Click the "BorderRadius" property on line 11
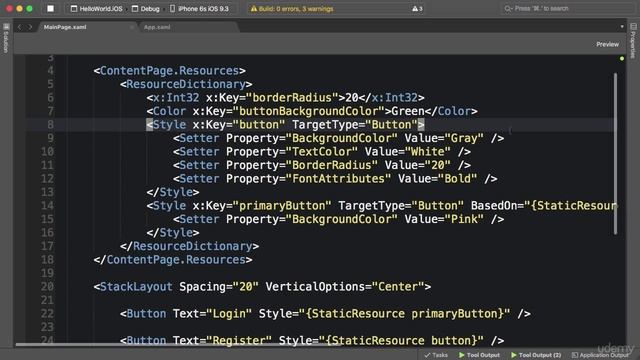 click(x=332, y=165)
